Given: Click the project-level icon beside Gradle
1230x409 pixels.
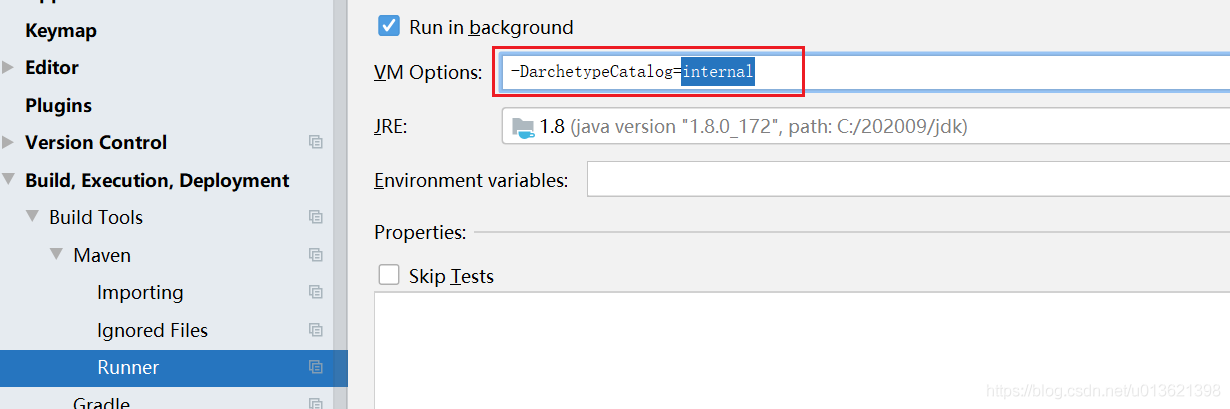Looking at the screenshot, I should [x=316, y=403].
